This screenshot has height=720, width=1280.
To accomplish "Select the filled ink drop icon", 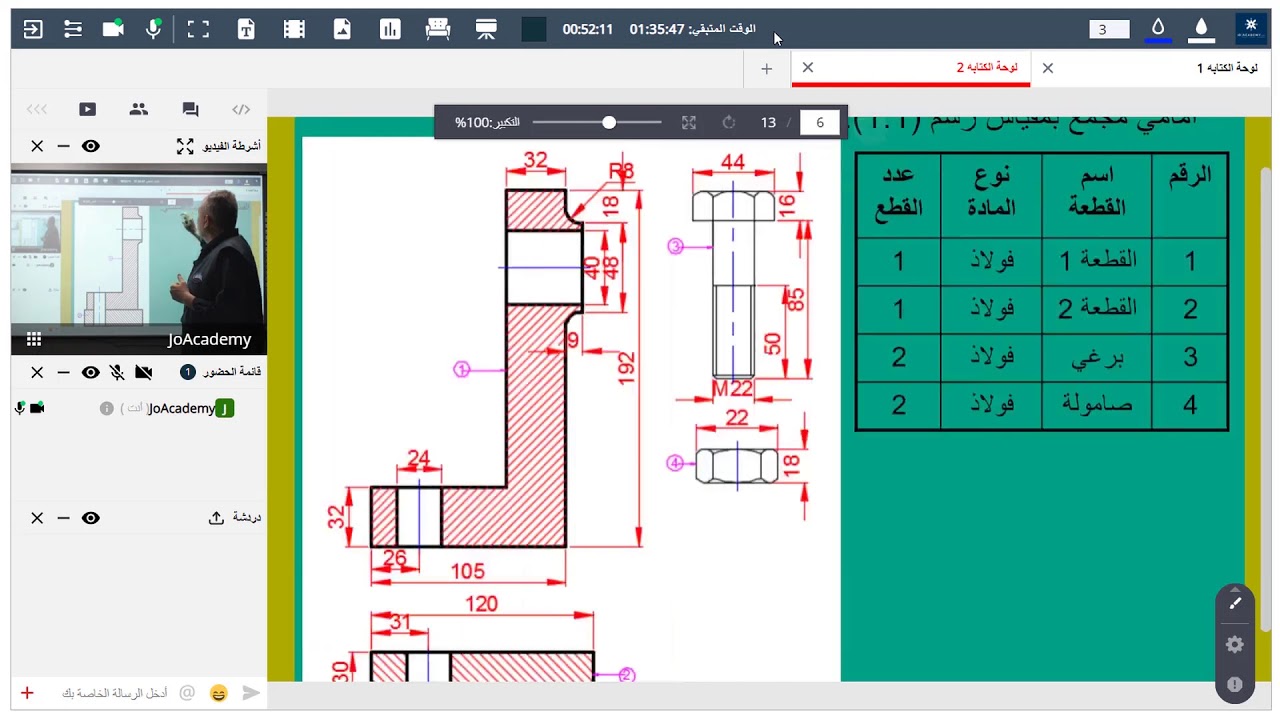I will (1201, 29).
